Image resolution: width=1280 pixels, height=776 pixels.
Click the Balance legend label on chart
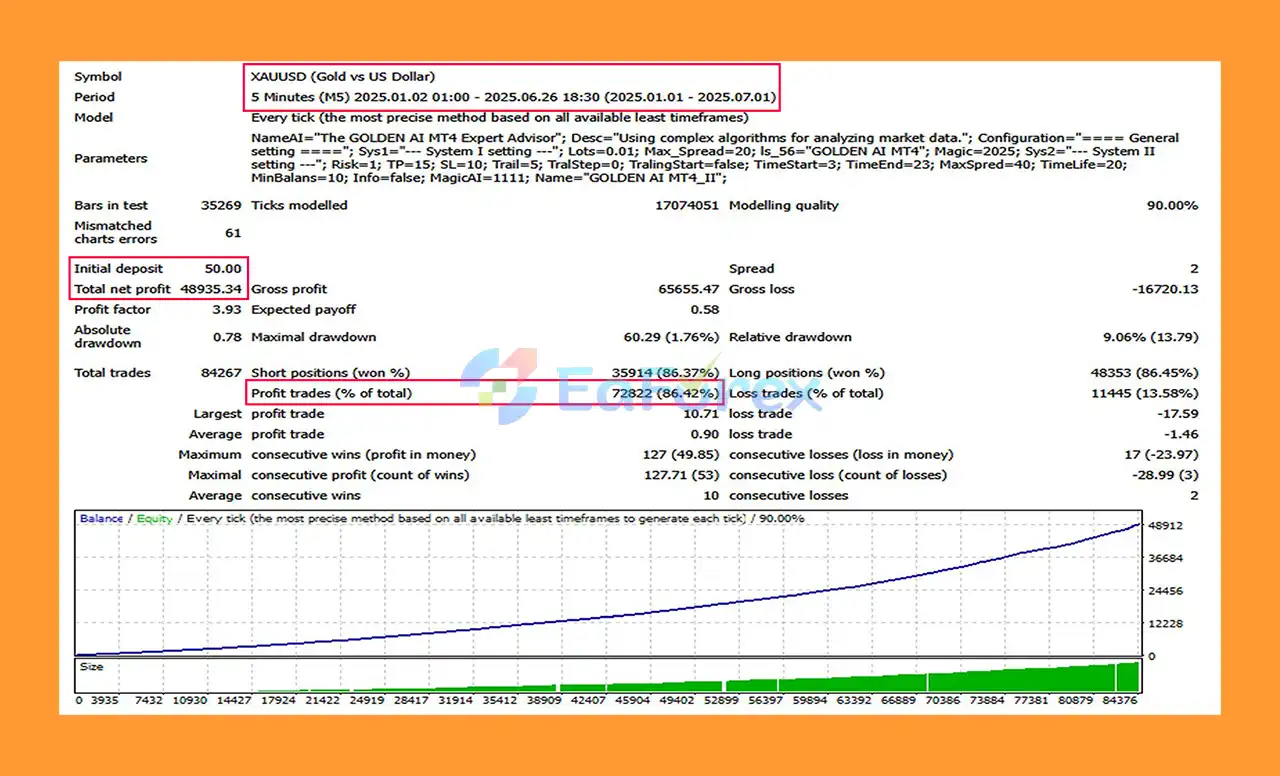(101, 519)
